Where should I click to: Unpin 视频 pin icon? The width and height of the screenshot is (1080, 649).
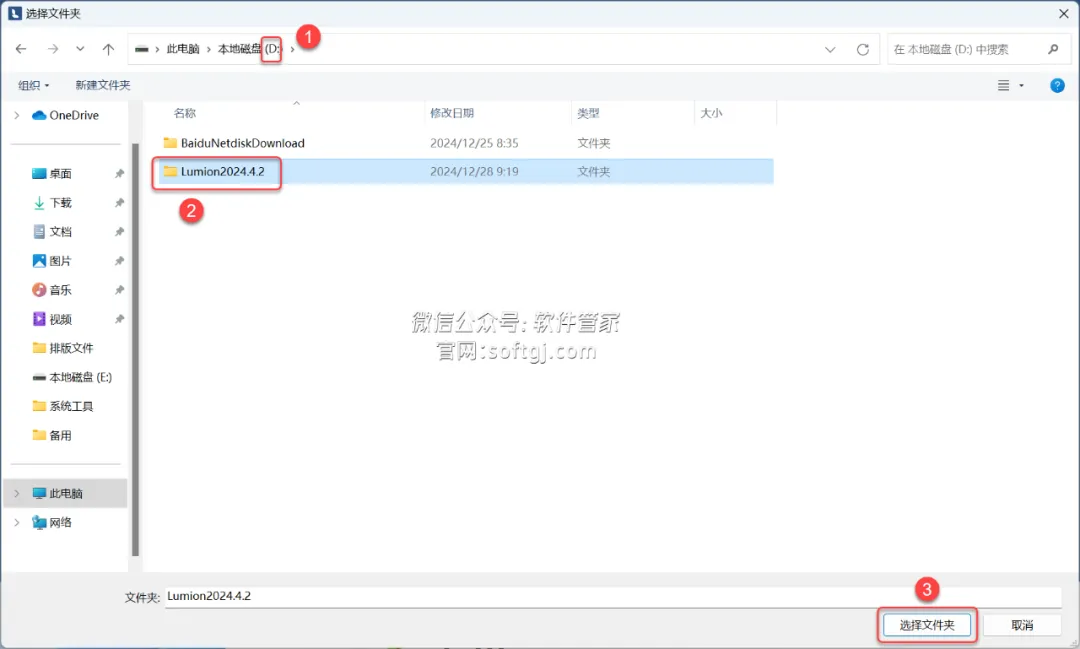pos(119,319)
